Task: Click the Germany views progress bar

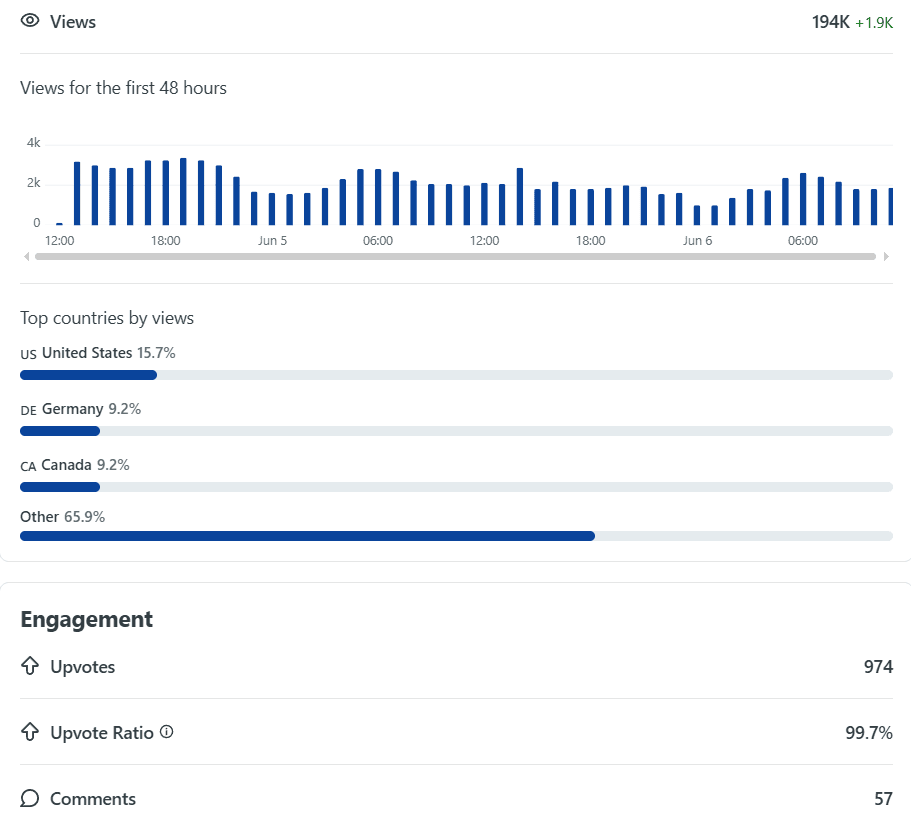Action: click(456, 431)
